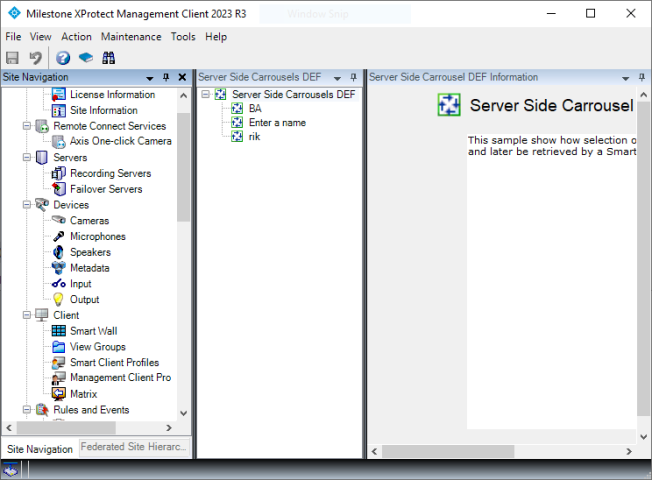The width and height of the screenshot is (652, 480).
Task: Select the rik carrousel item
Action: click(x=254, y=137)
